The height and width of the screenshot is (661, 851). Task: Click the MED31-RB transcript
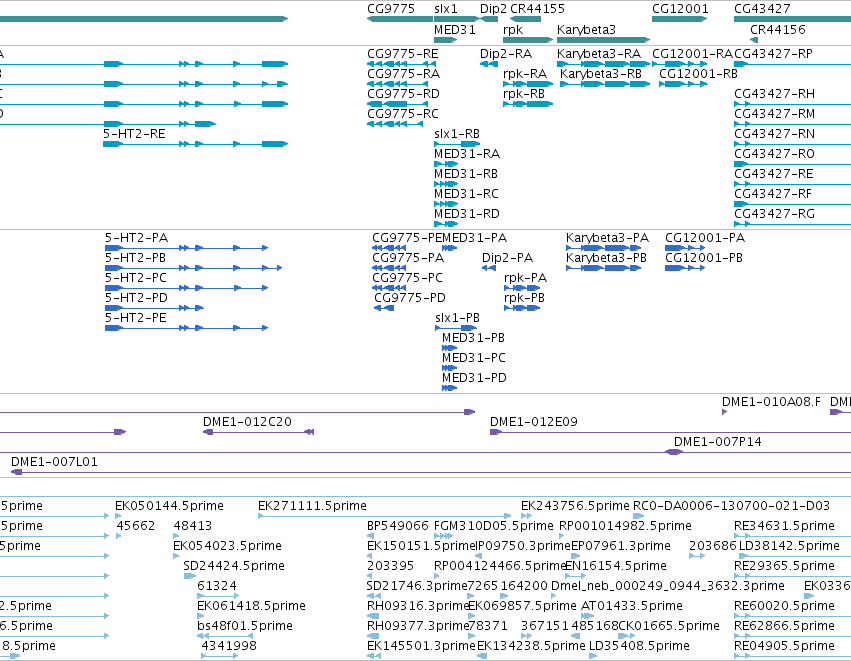coord(446,184)
